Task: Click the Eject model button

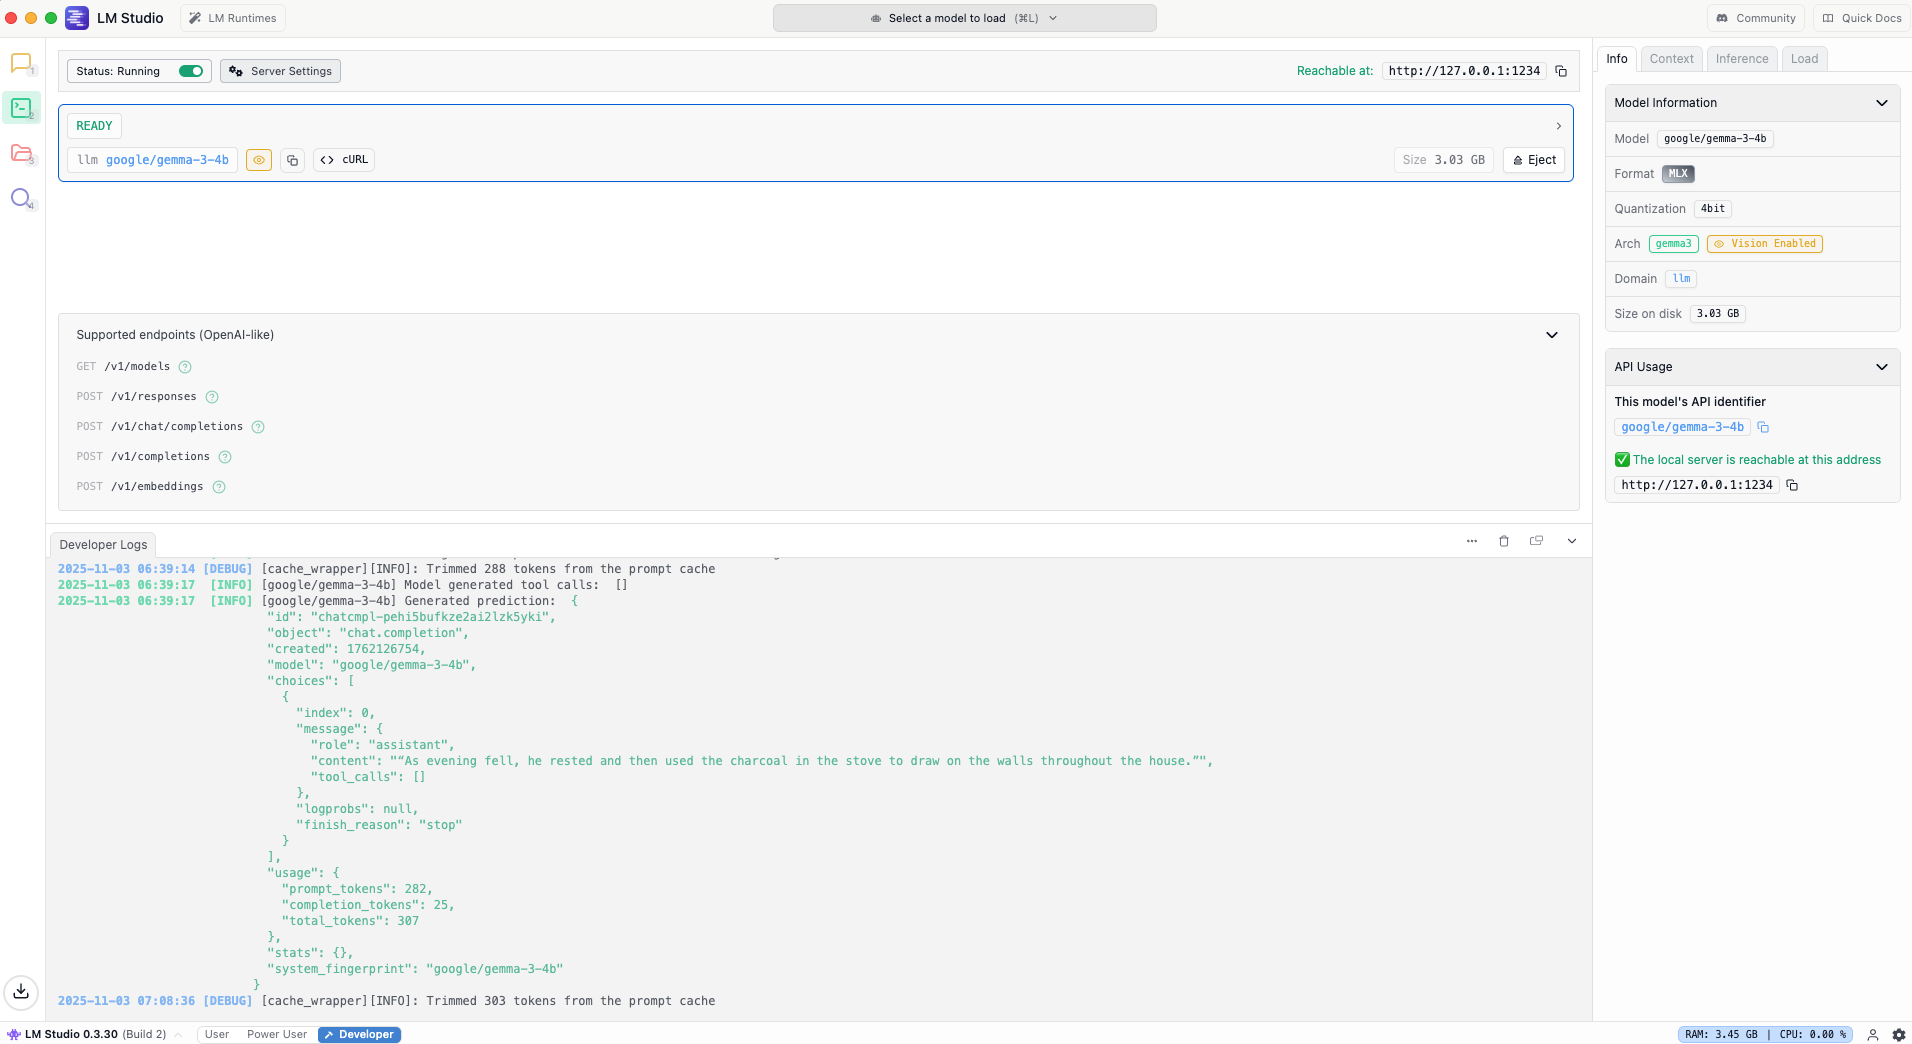Action: tap(1534, 160)
